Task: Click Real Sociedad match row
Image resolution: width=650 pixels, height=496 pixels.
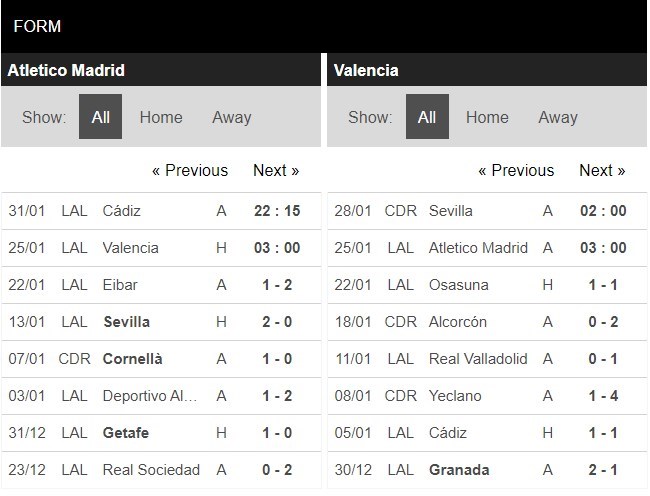Action: (x=151, y=470)
